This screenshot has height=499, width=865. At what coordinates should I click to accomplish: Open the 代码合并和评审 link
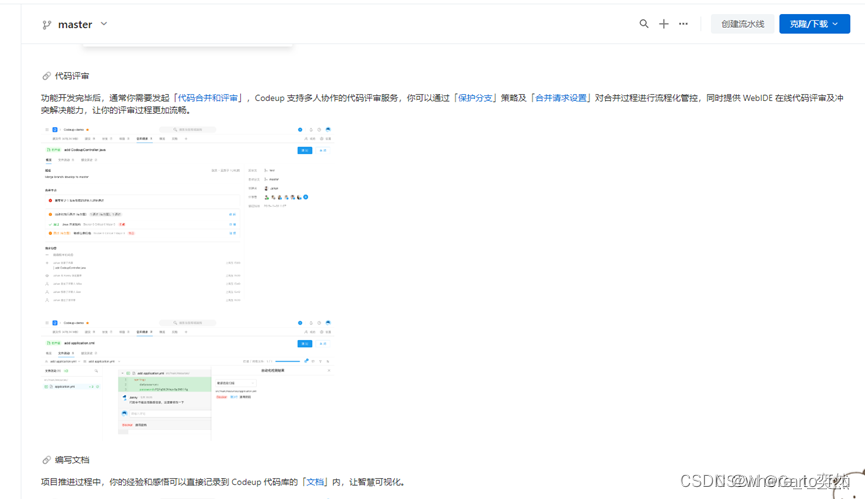(x=207, y=98)
